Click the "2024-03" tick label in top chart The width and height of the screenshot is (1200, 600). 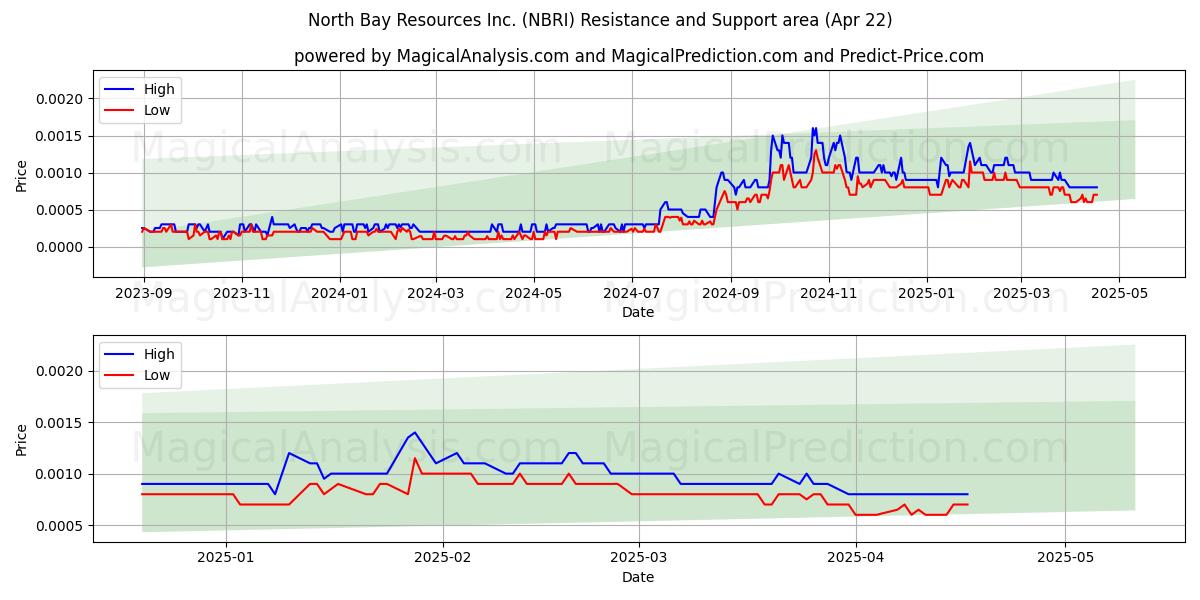(x=435, y=292)
